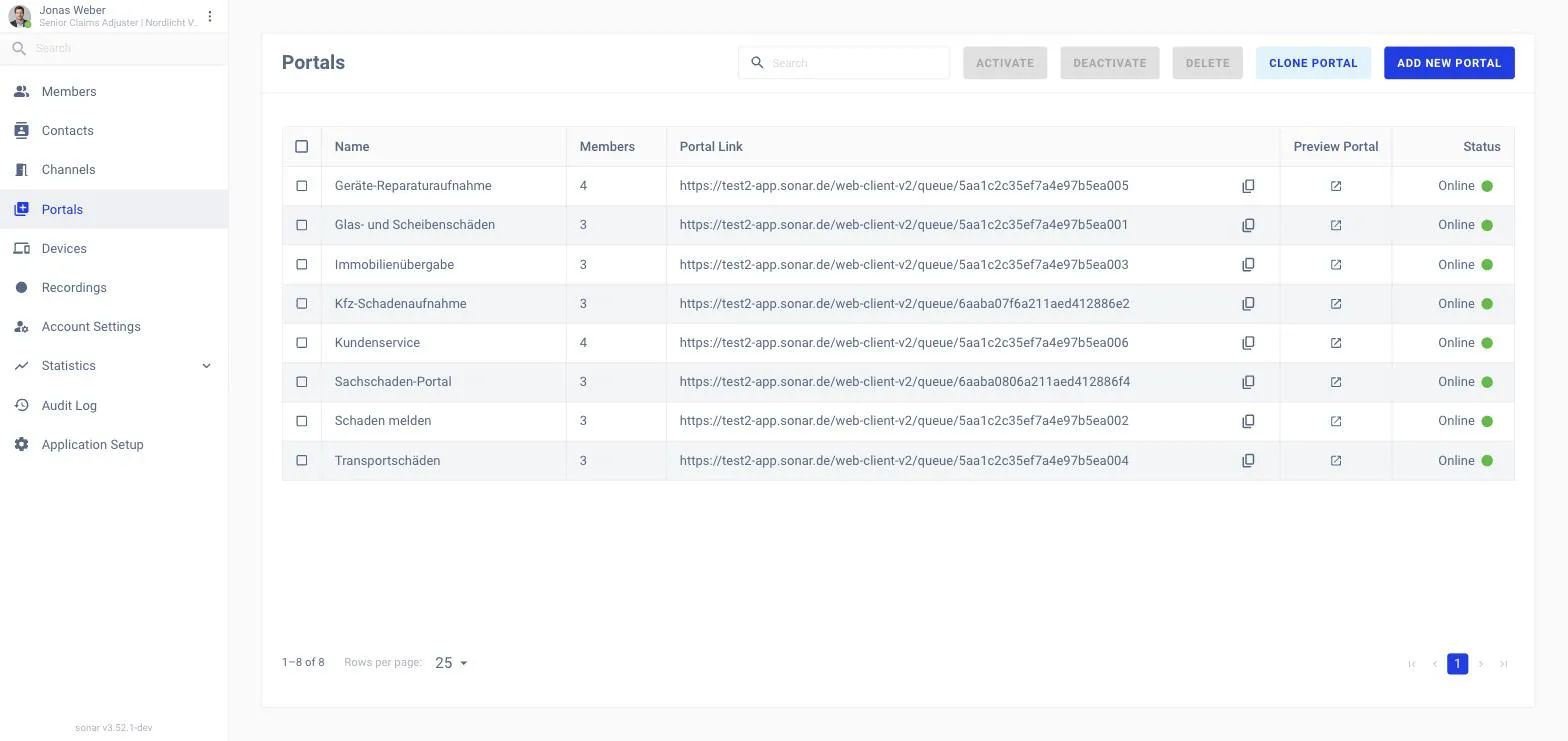Click Jonas Weber's profile avatar
This screenshot has height=741, width=1568.
click(x=19, y=16)
